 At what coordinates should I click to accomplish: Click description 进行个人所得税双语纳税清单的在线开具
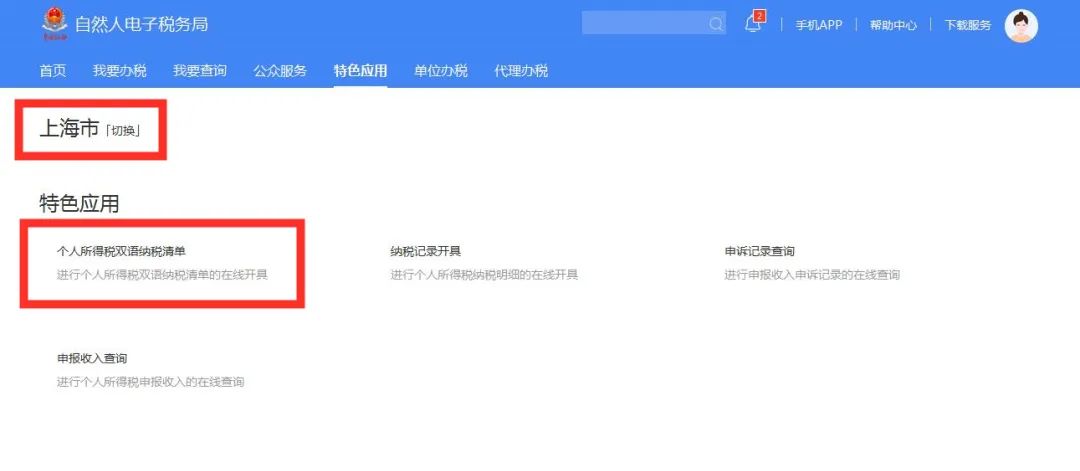click(x=162, y=275)
